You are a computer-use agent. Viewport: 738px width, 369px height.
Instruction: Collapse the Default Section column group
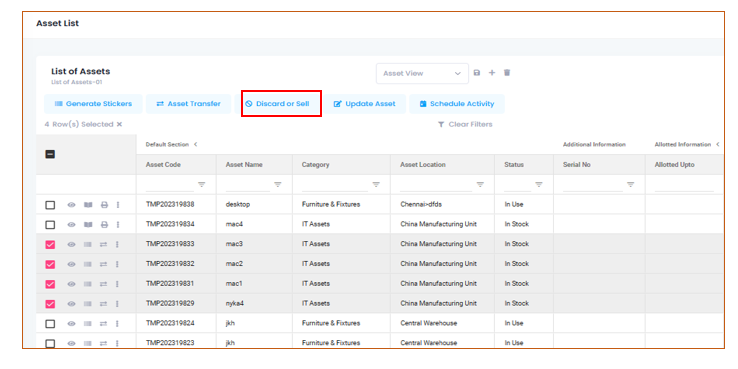[x=195, y=144]
